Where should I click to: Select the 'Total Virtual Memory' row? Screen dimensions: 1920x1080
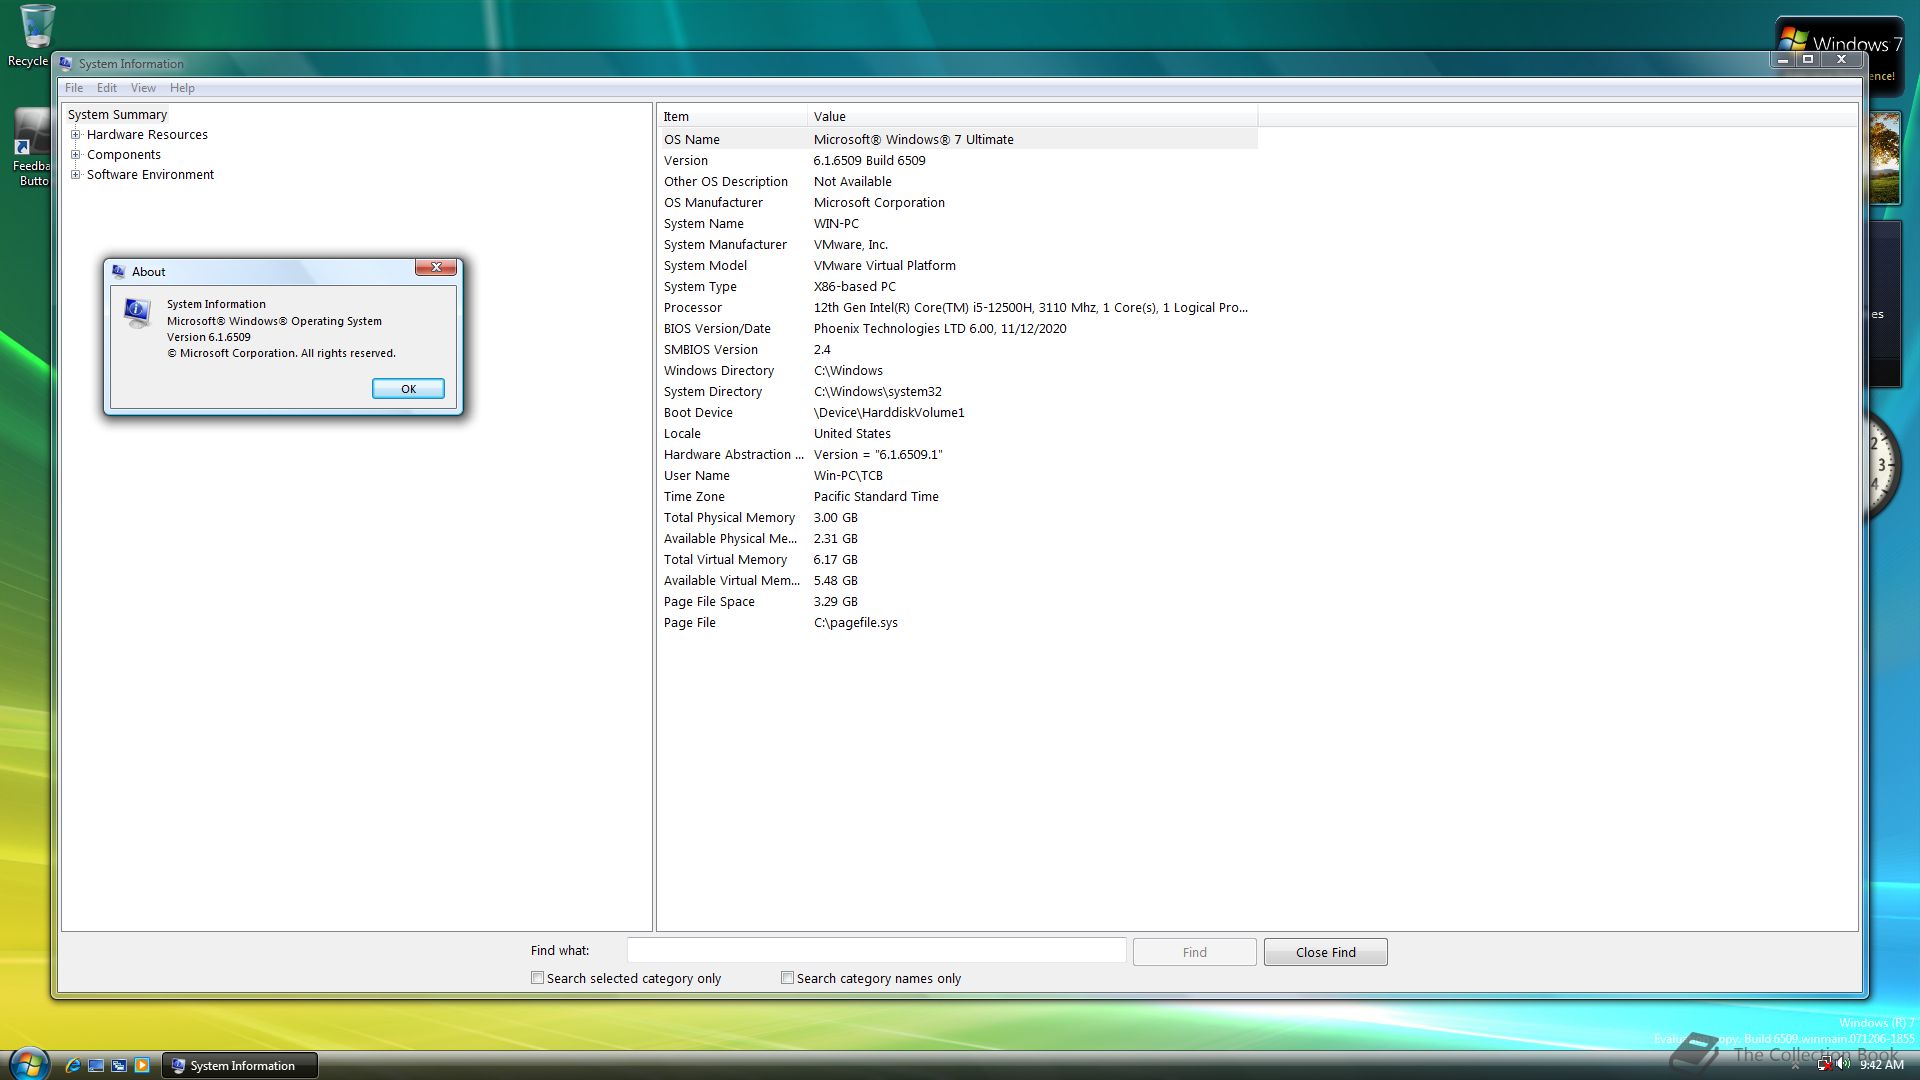coord(958,560)
